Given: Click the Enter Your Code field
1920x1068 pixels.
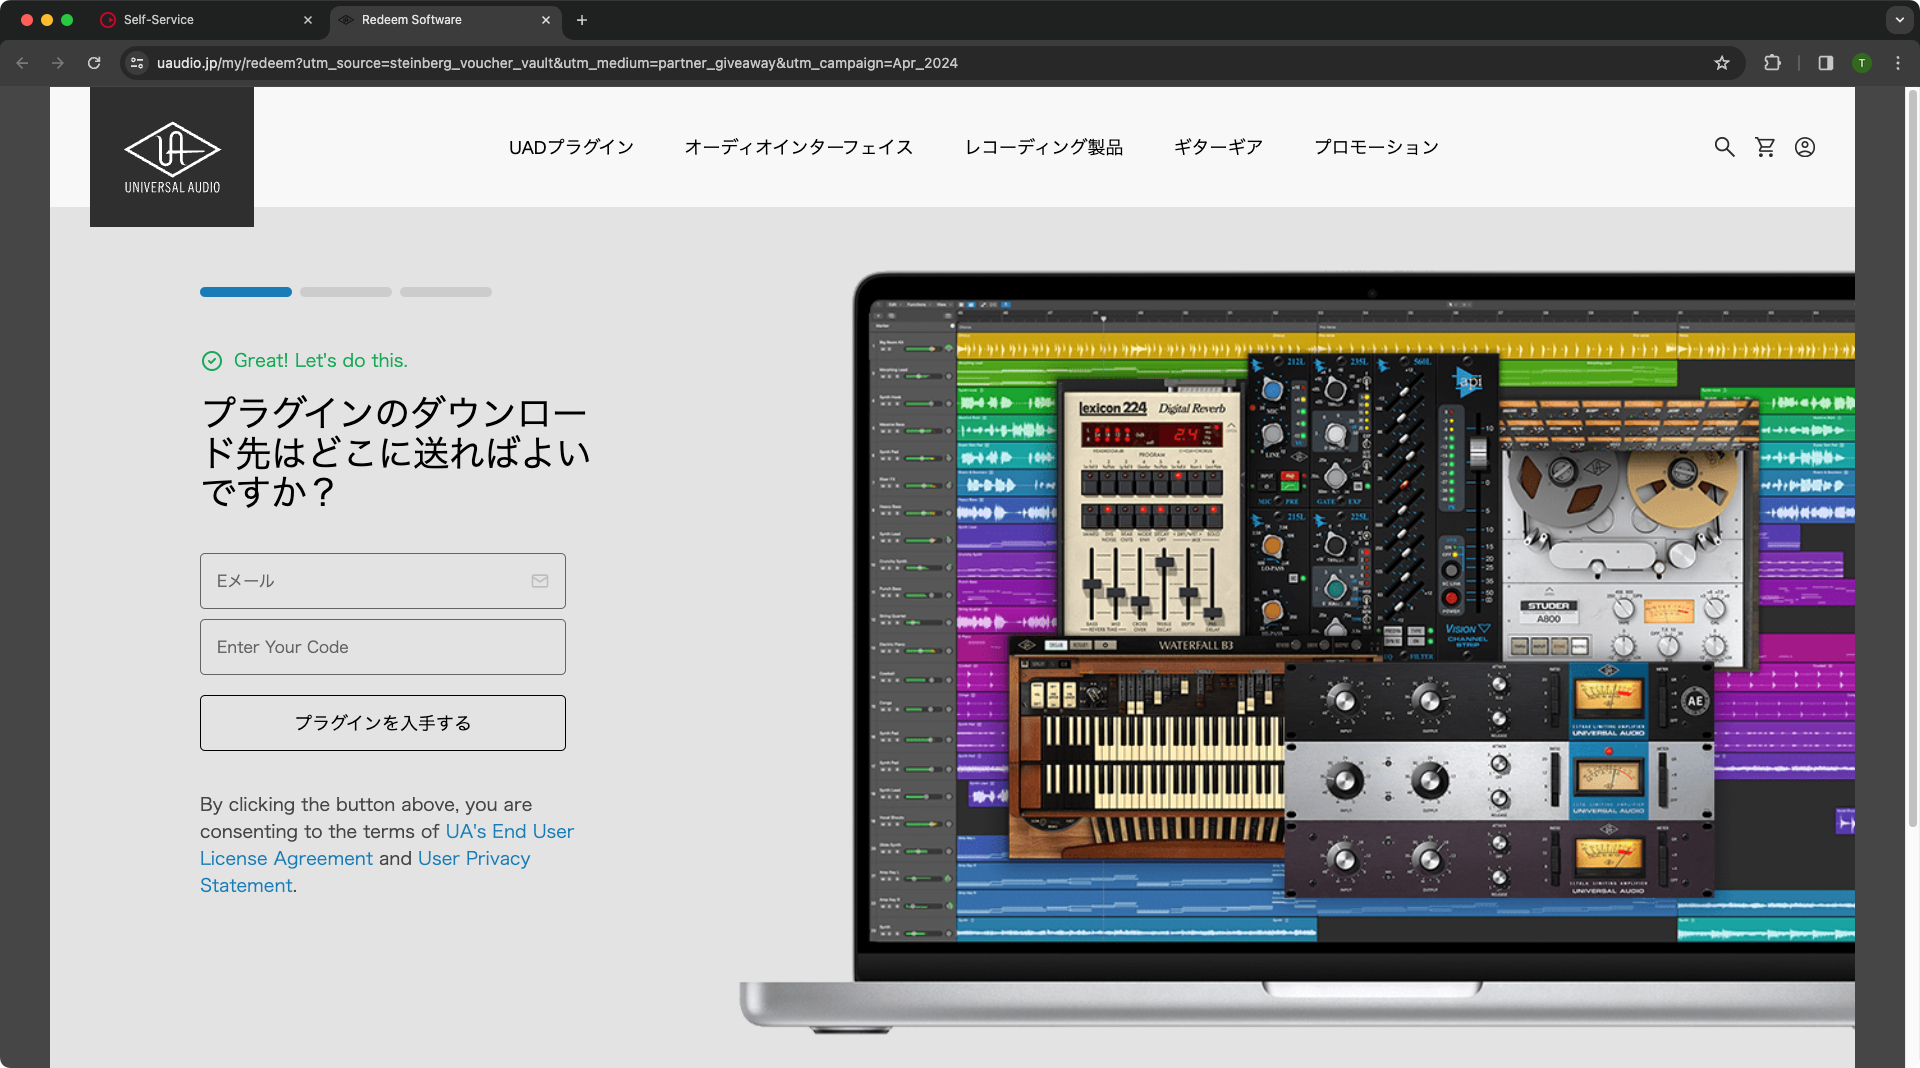Looking at the screenshot, I should pyautogui.click(x=383, y=647).
